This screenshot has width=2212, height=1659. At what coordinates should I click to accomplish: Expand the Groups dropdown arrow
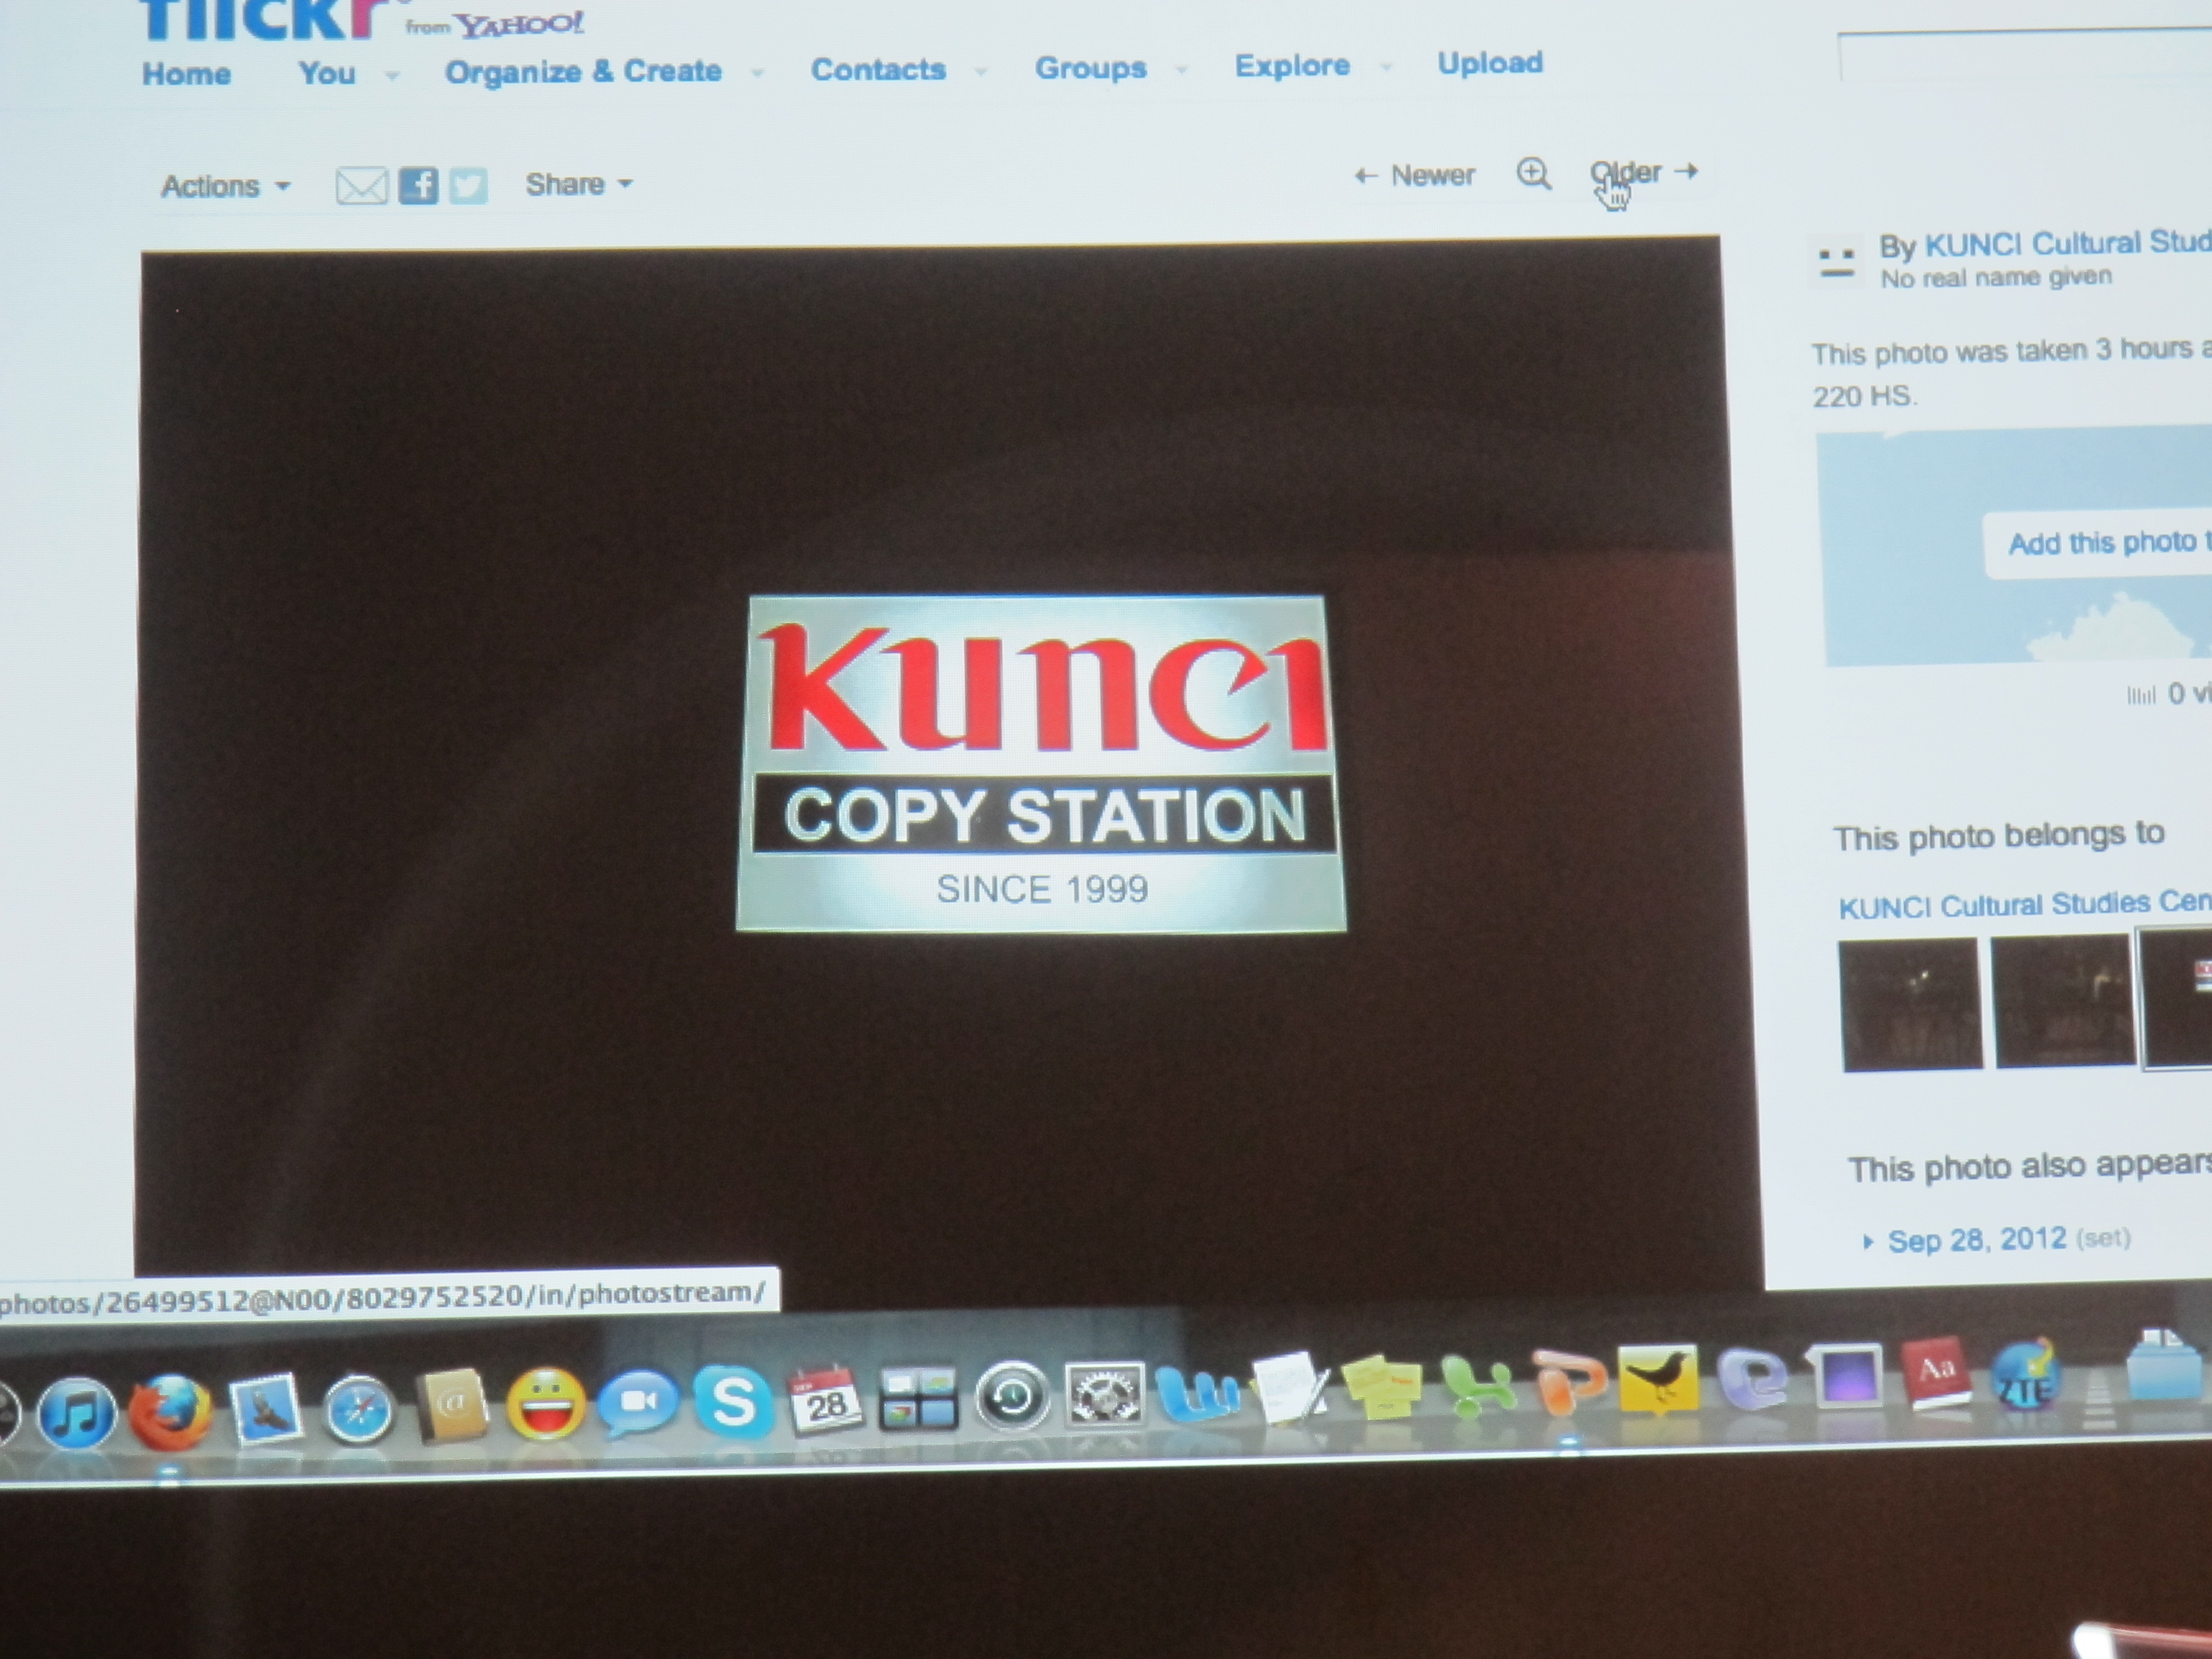point(1182,69)
